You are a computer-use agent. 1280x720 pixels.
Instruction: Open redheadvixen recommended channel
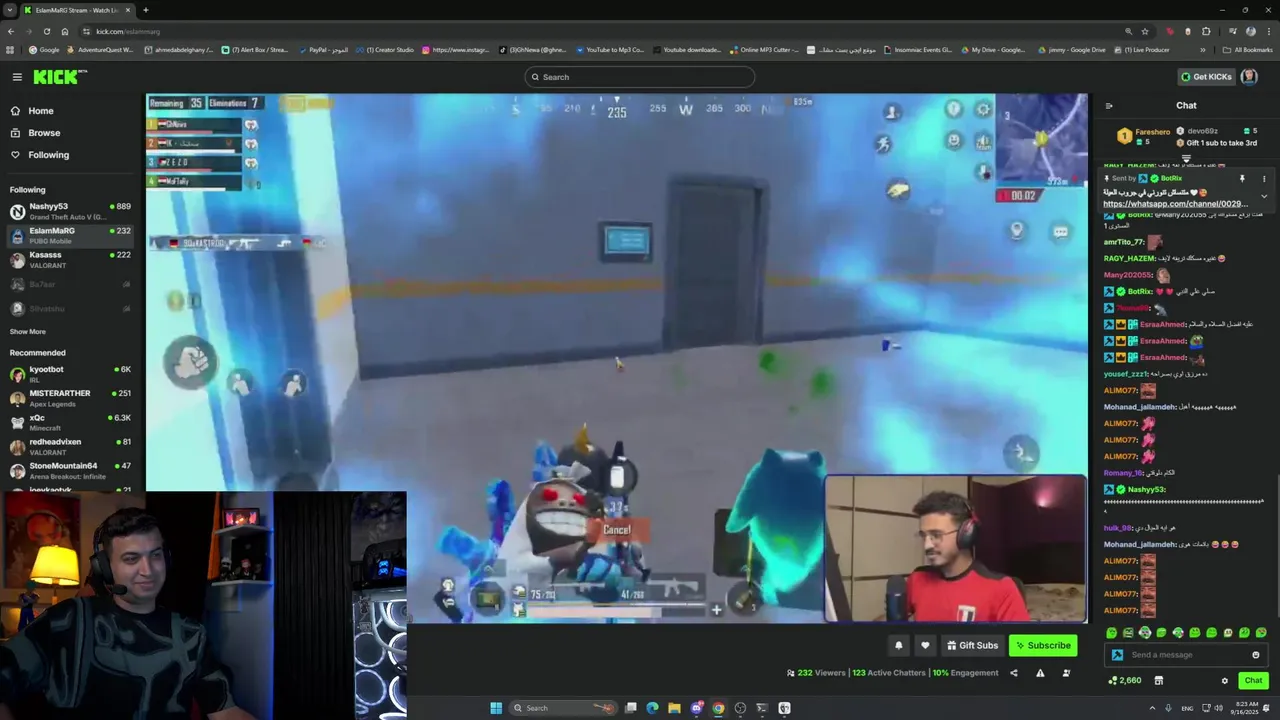[70, 446]
